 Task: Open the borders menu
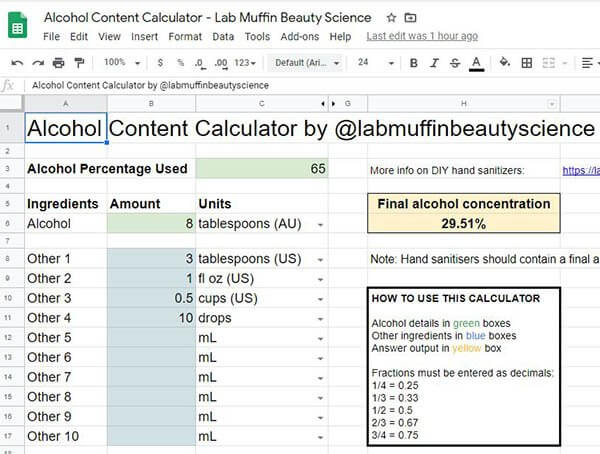click(527, 63)
